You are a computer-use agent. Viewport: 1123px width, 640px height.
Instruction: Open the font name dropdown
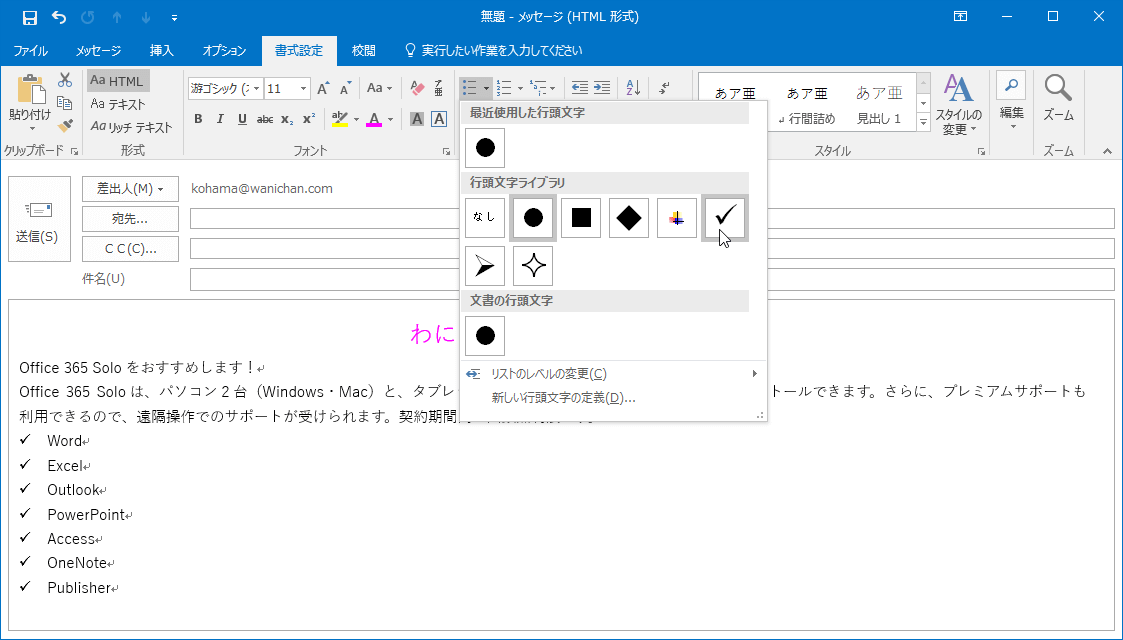[256, 88]
